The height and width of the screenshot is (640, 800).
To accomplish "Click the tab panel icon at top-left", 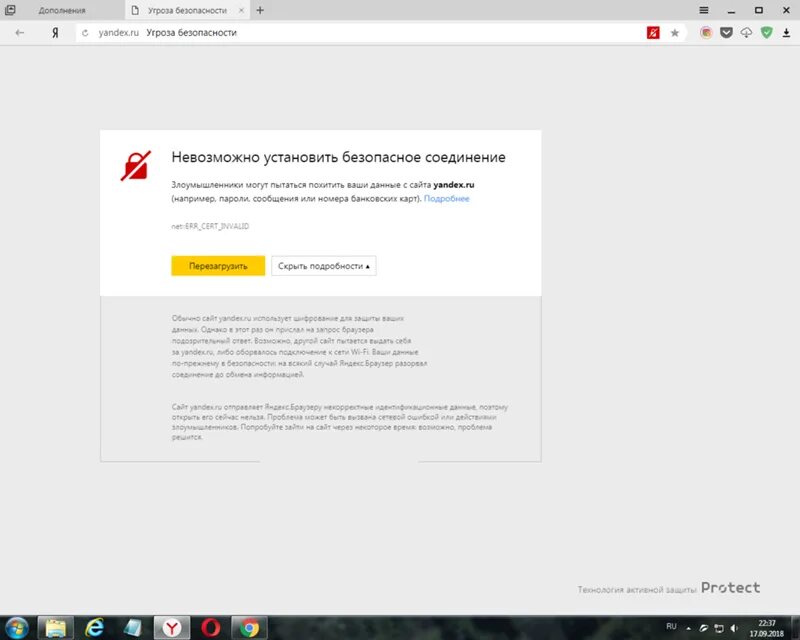I will click(10, 10).
